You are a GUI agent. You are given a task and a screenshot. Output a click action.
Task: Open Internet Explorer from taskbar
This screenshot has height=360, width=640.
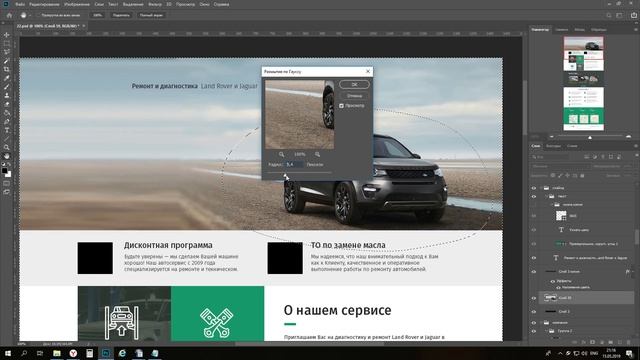click(122, 353)
